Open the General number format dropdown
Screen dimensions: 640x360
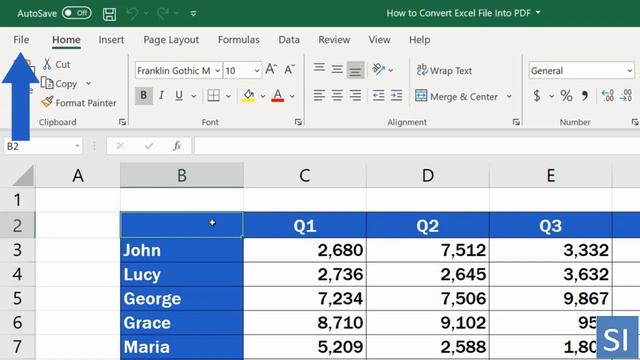click(x=582, y=71)
